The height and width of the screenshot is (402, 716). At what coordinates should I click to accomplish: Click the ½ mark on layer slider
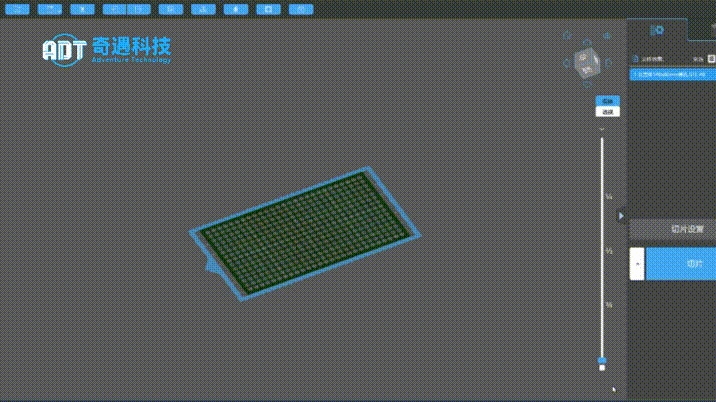609,251
